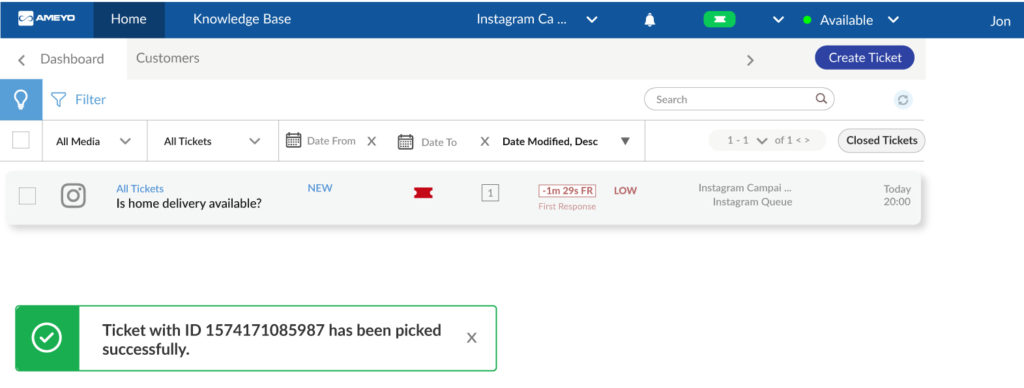
Task: Click the search magnifier icon
Action: pos(821,99)
